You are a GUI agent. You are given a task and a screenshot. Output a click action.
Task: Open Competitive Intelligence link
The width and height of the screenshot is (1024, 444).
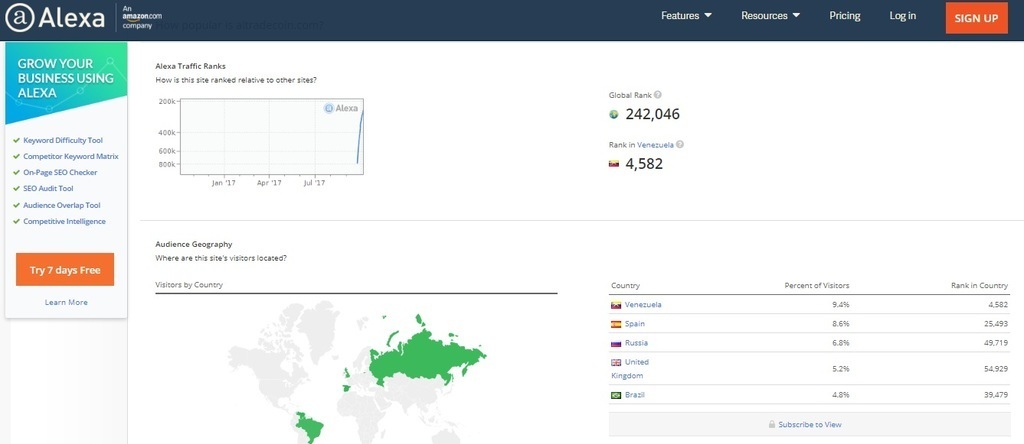coord(65,221)
